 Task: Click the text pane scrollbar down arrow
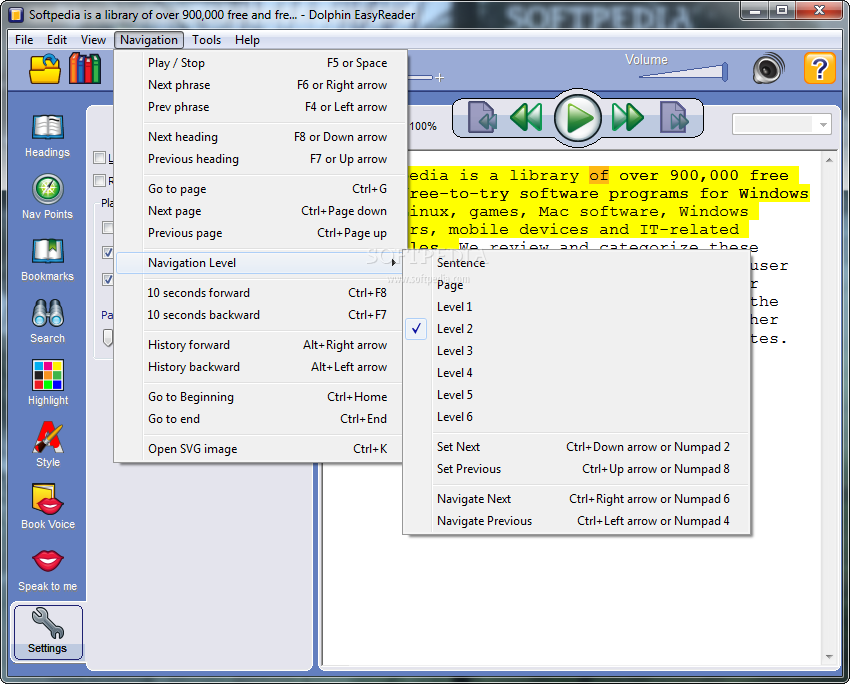pos(829,657)
